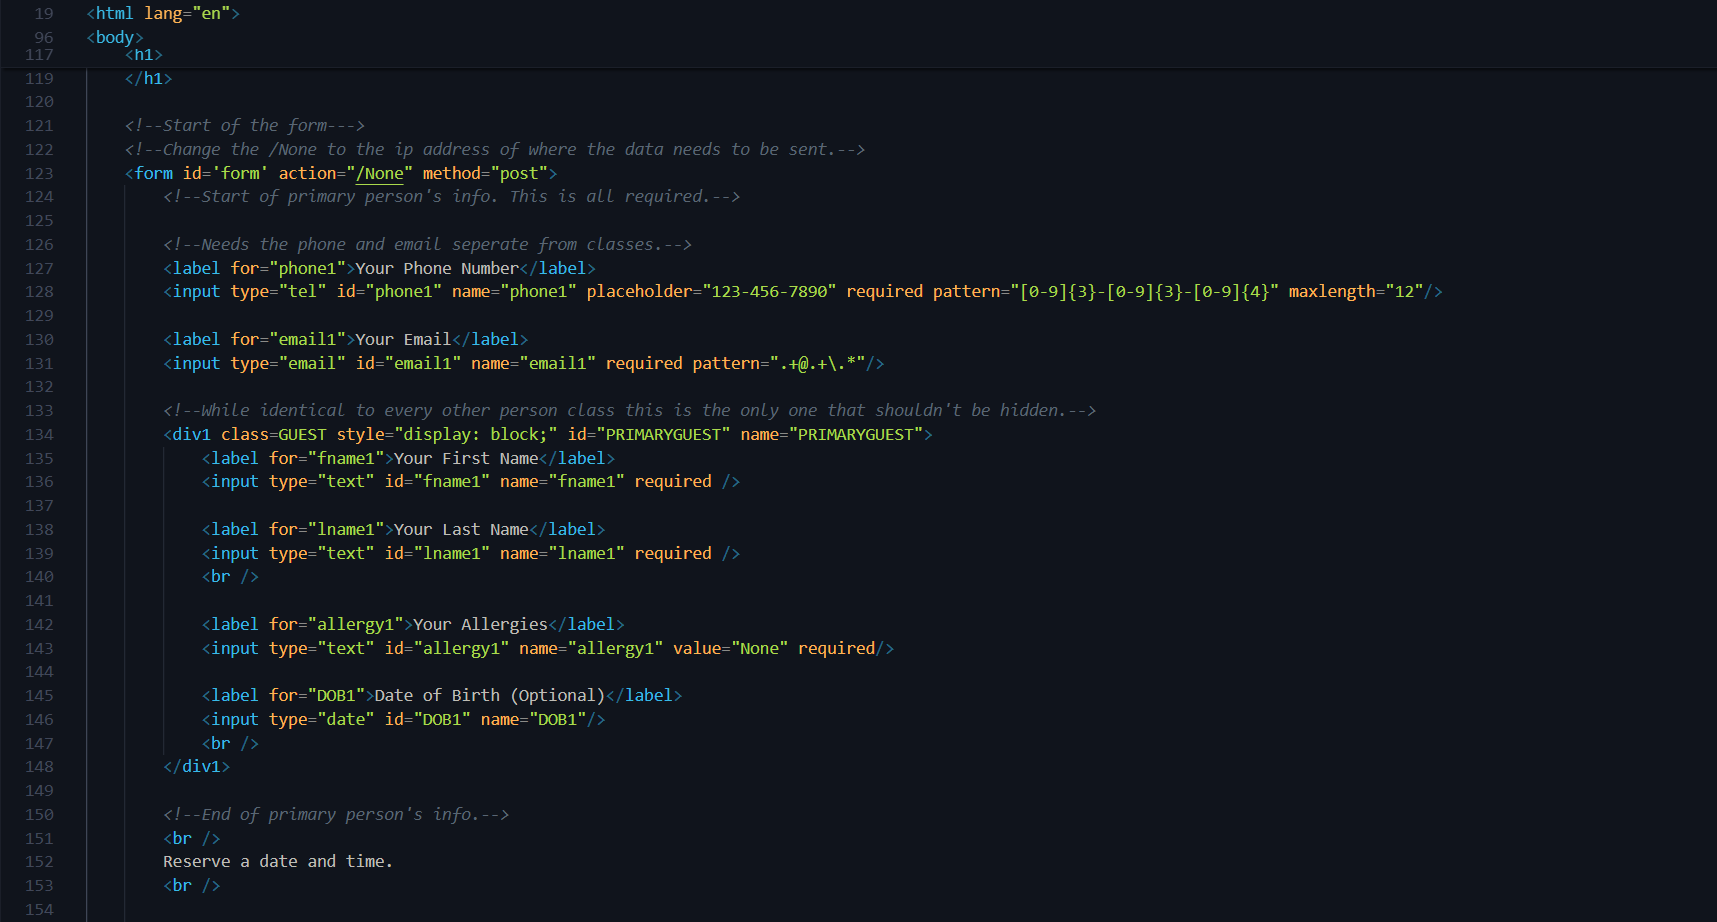Viewport: 1717px width, 922px height.
Task: Click the phone pattern "[0-9]{3}-[0-9]{3}-[0-9]{4}"
Action: click(1144, 292)
